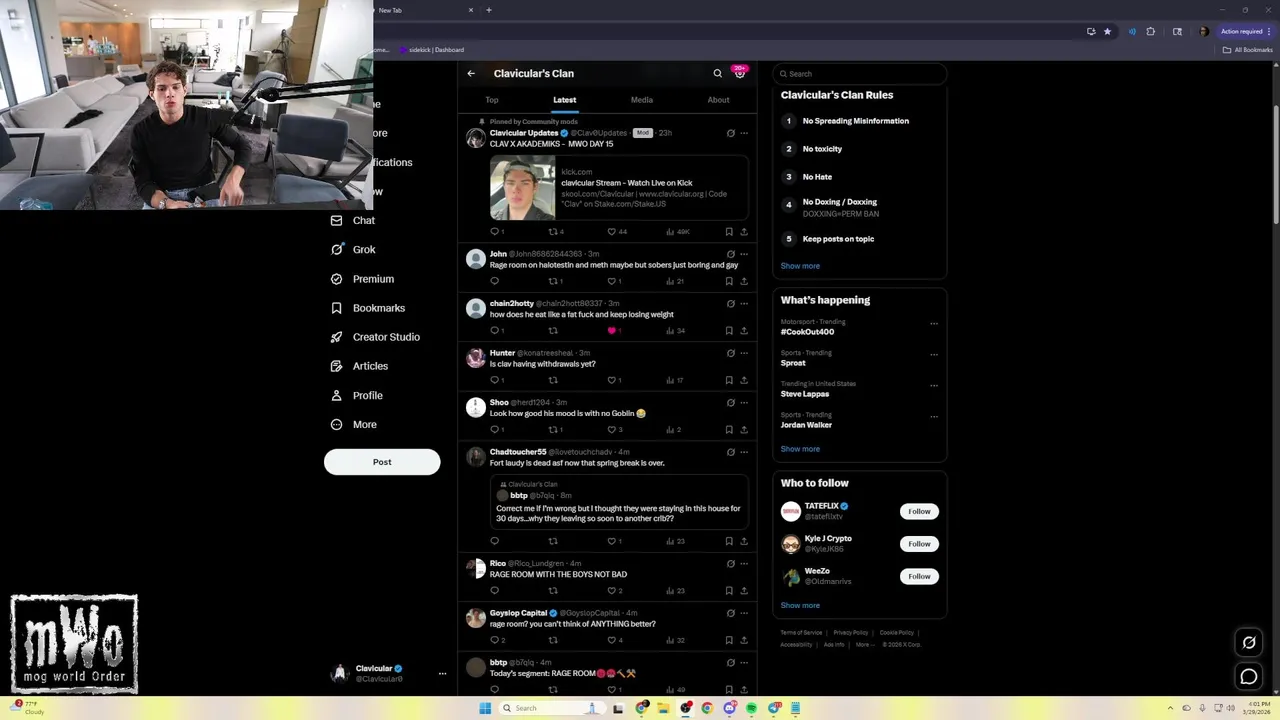Image resolution: width=1280 pixels, height=720 pixels.
Task: Click the Search box in right column
Action: pyautogui.click(x=860, y=74)
